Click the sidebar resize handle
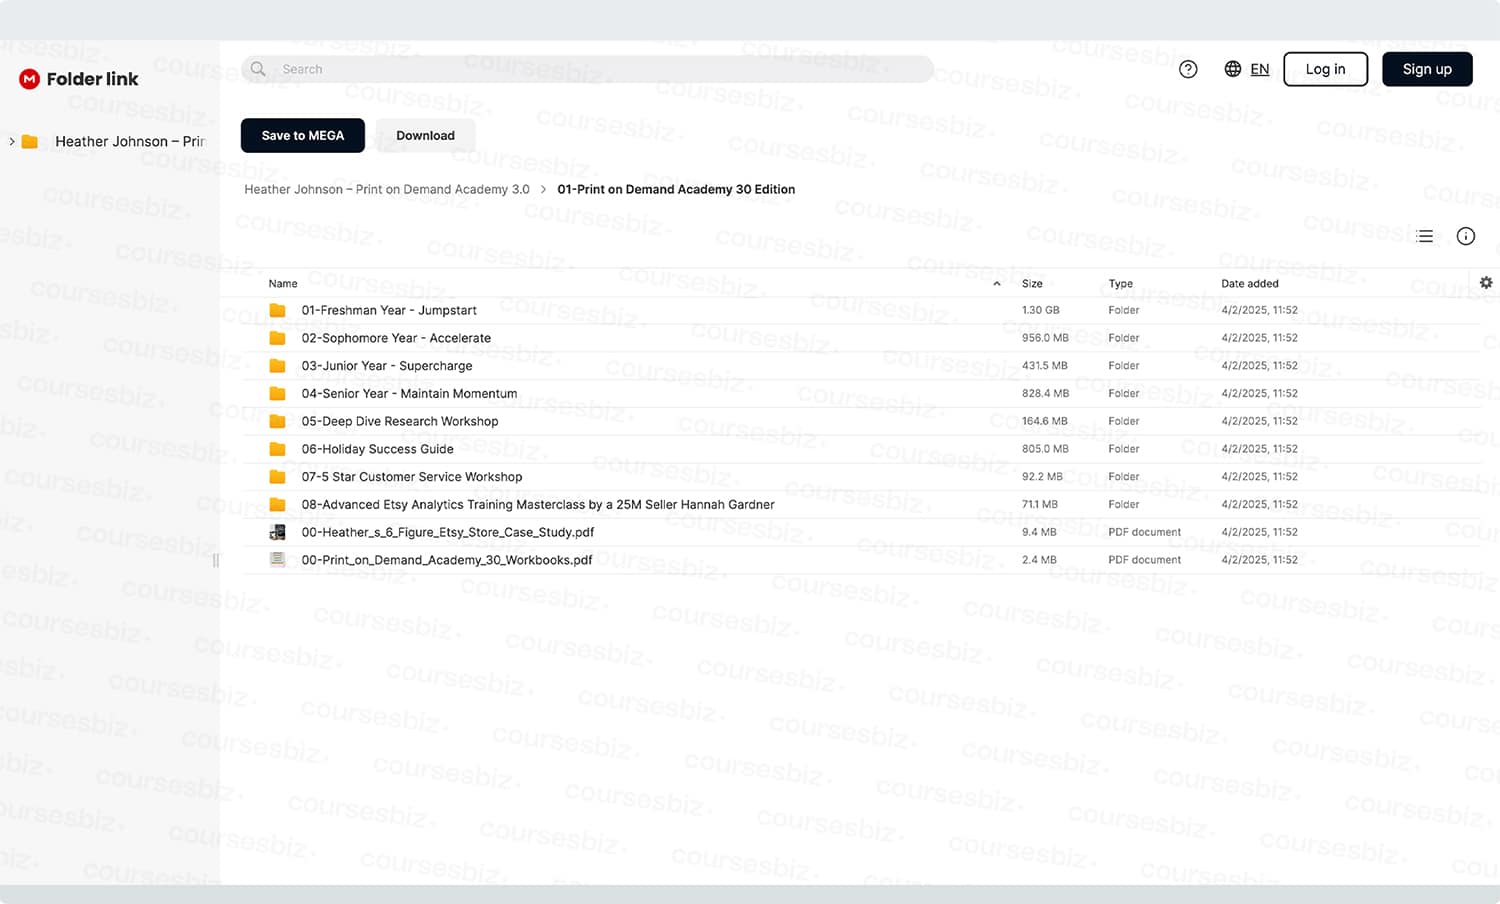Screen dimensions: 1500x904 tap(215, 560)
